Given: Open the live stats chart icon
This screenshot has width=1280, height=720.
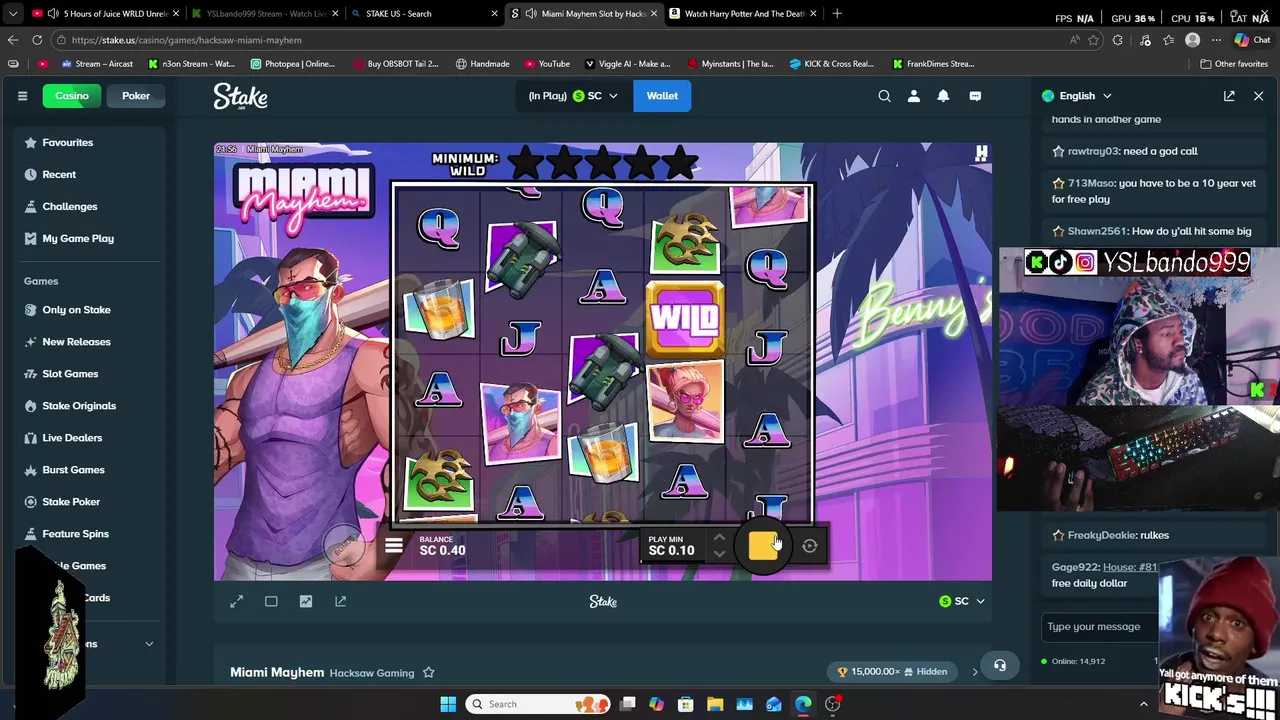Looking at the screenshot, I should click(306, 601).
